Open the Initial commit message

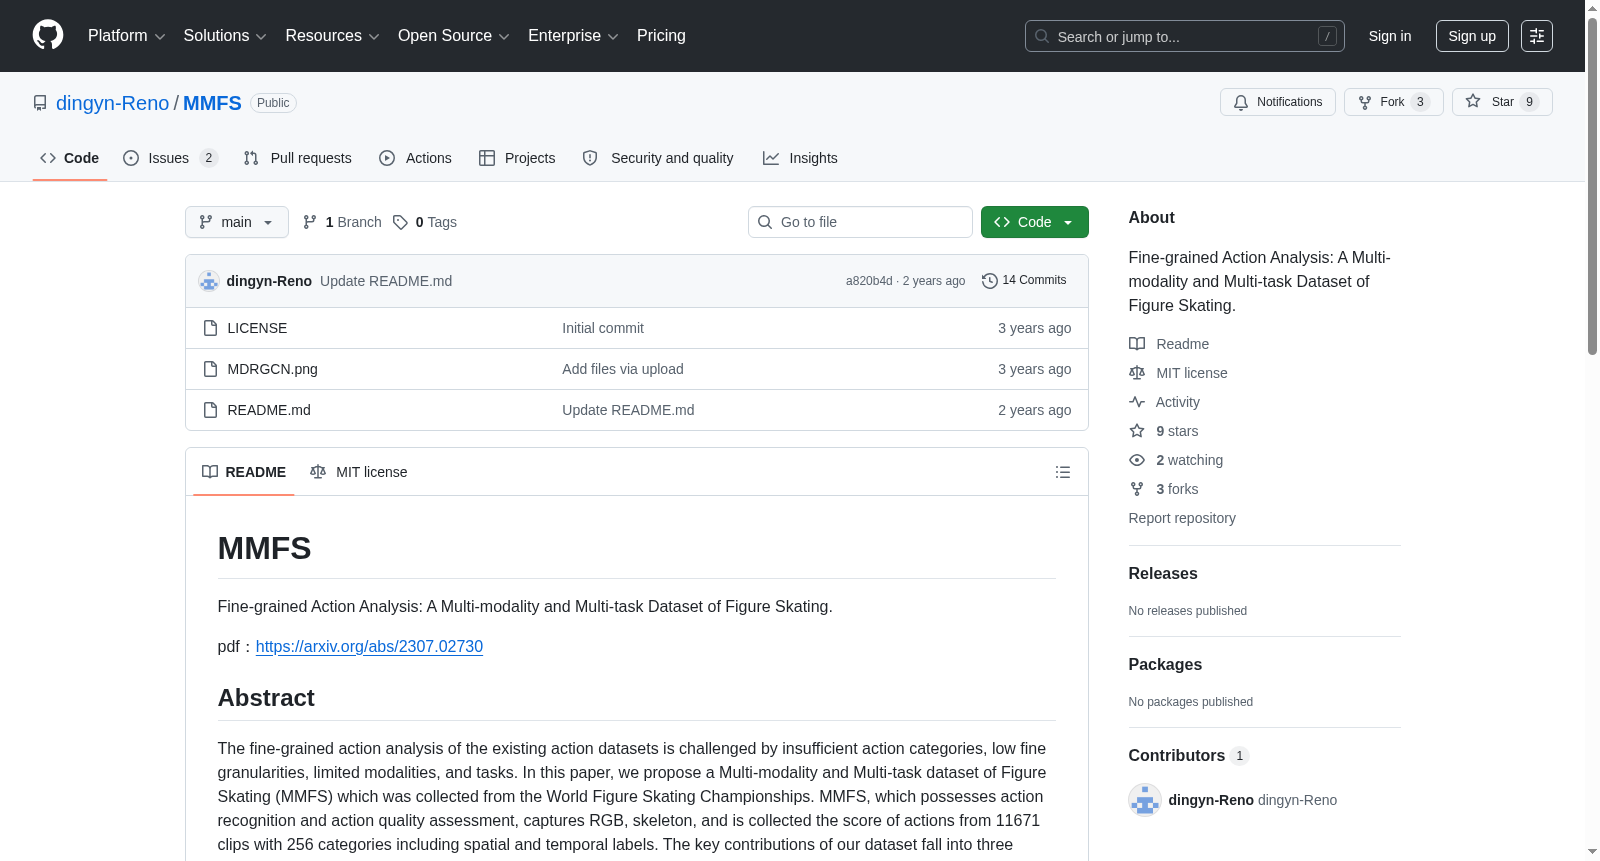[x=603, y=328]
